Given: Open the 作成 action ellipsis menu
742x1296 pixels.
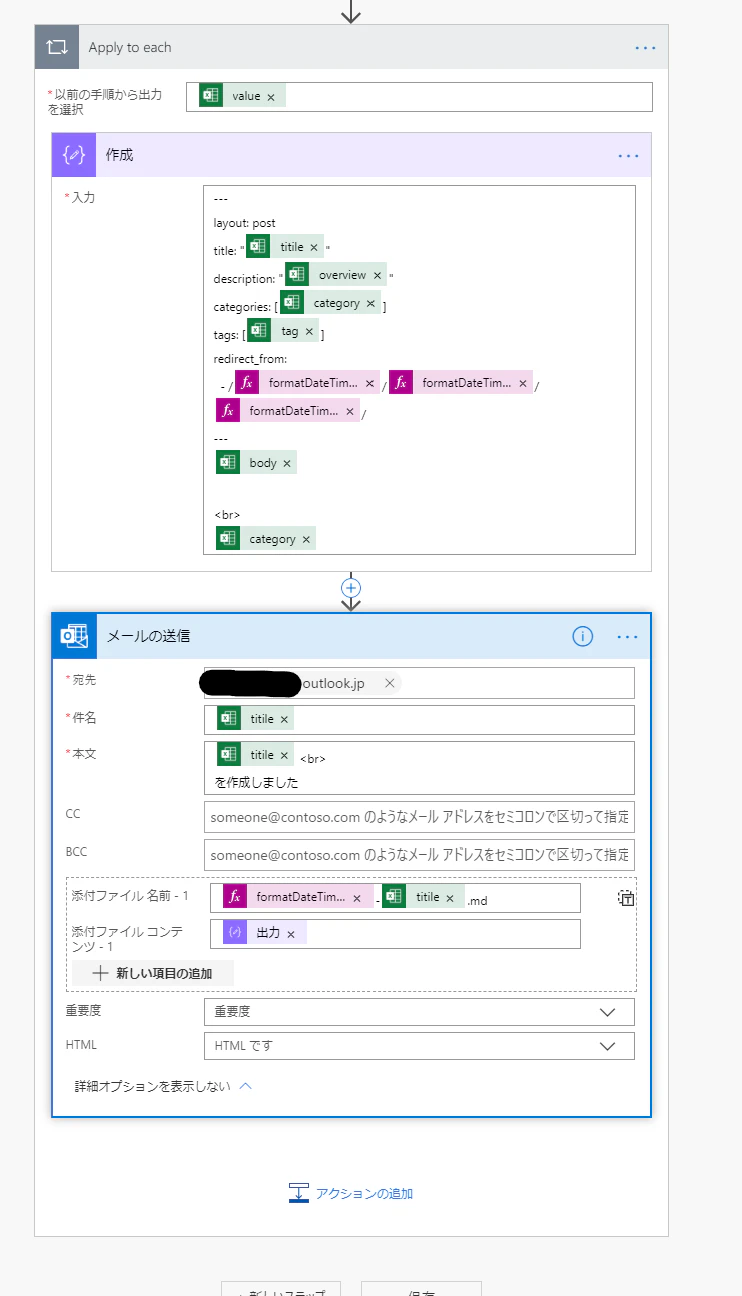Looking at the screenshot, I should [628, 155].
